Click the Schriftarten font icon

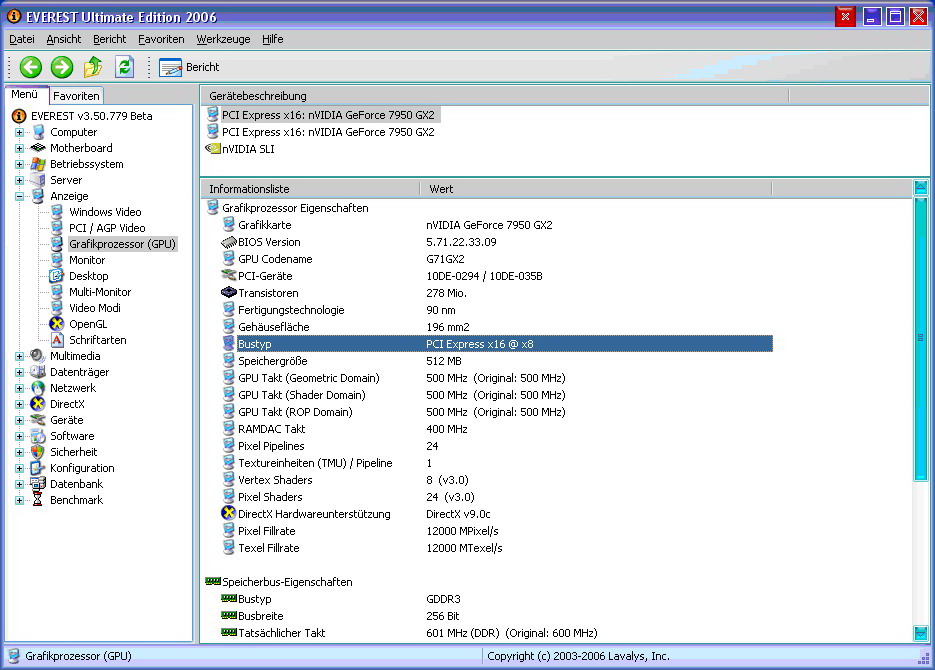57,340
